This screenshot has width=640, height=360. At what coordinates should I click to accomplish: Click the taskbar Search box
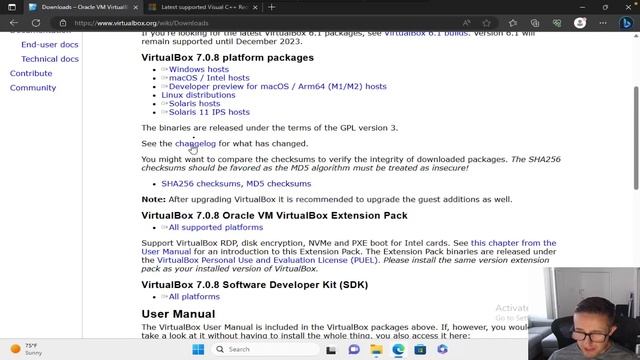[266, 349]
